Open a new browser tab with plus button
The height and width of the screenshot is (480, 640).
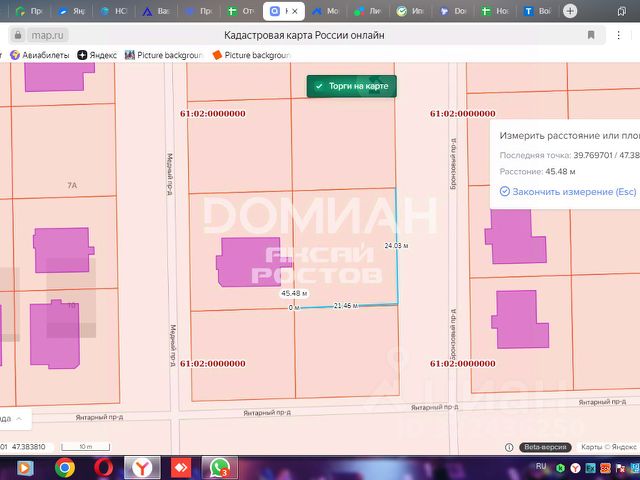tap(570, 11)
